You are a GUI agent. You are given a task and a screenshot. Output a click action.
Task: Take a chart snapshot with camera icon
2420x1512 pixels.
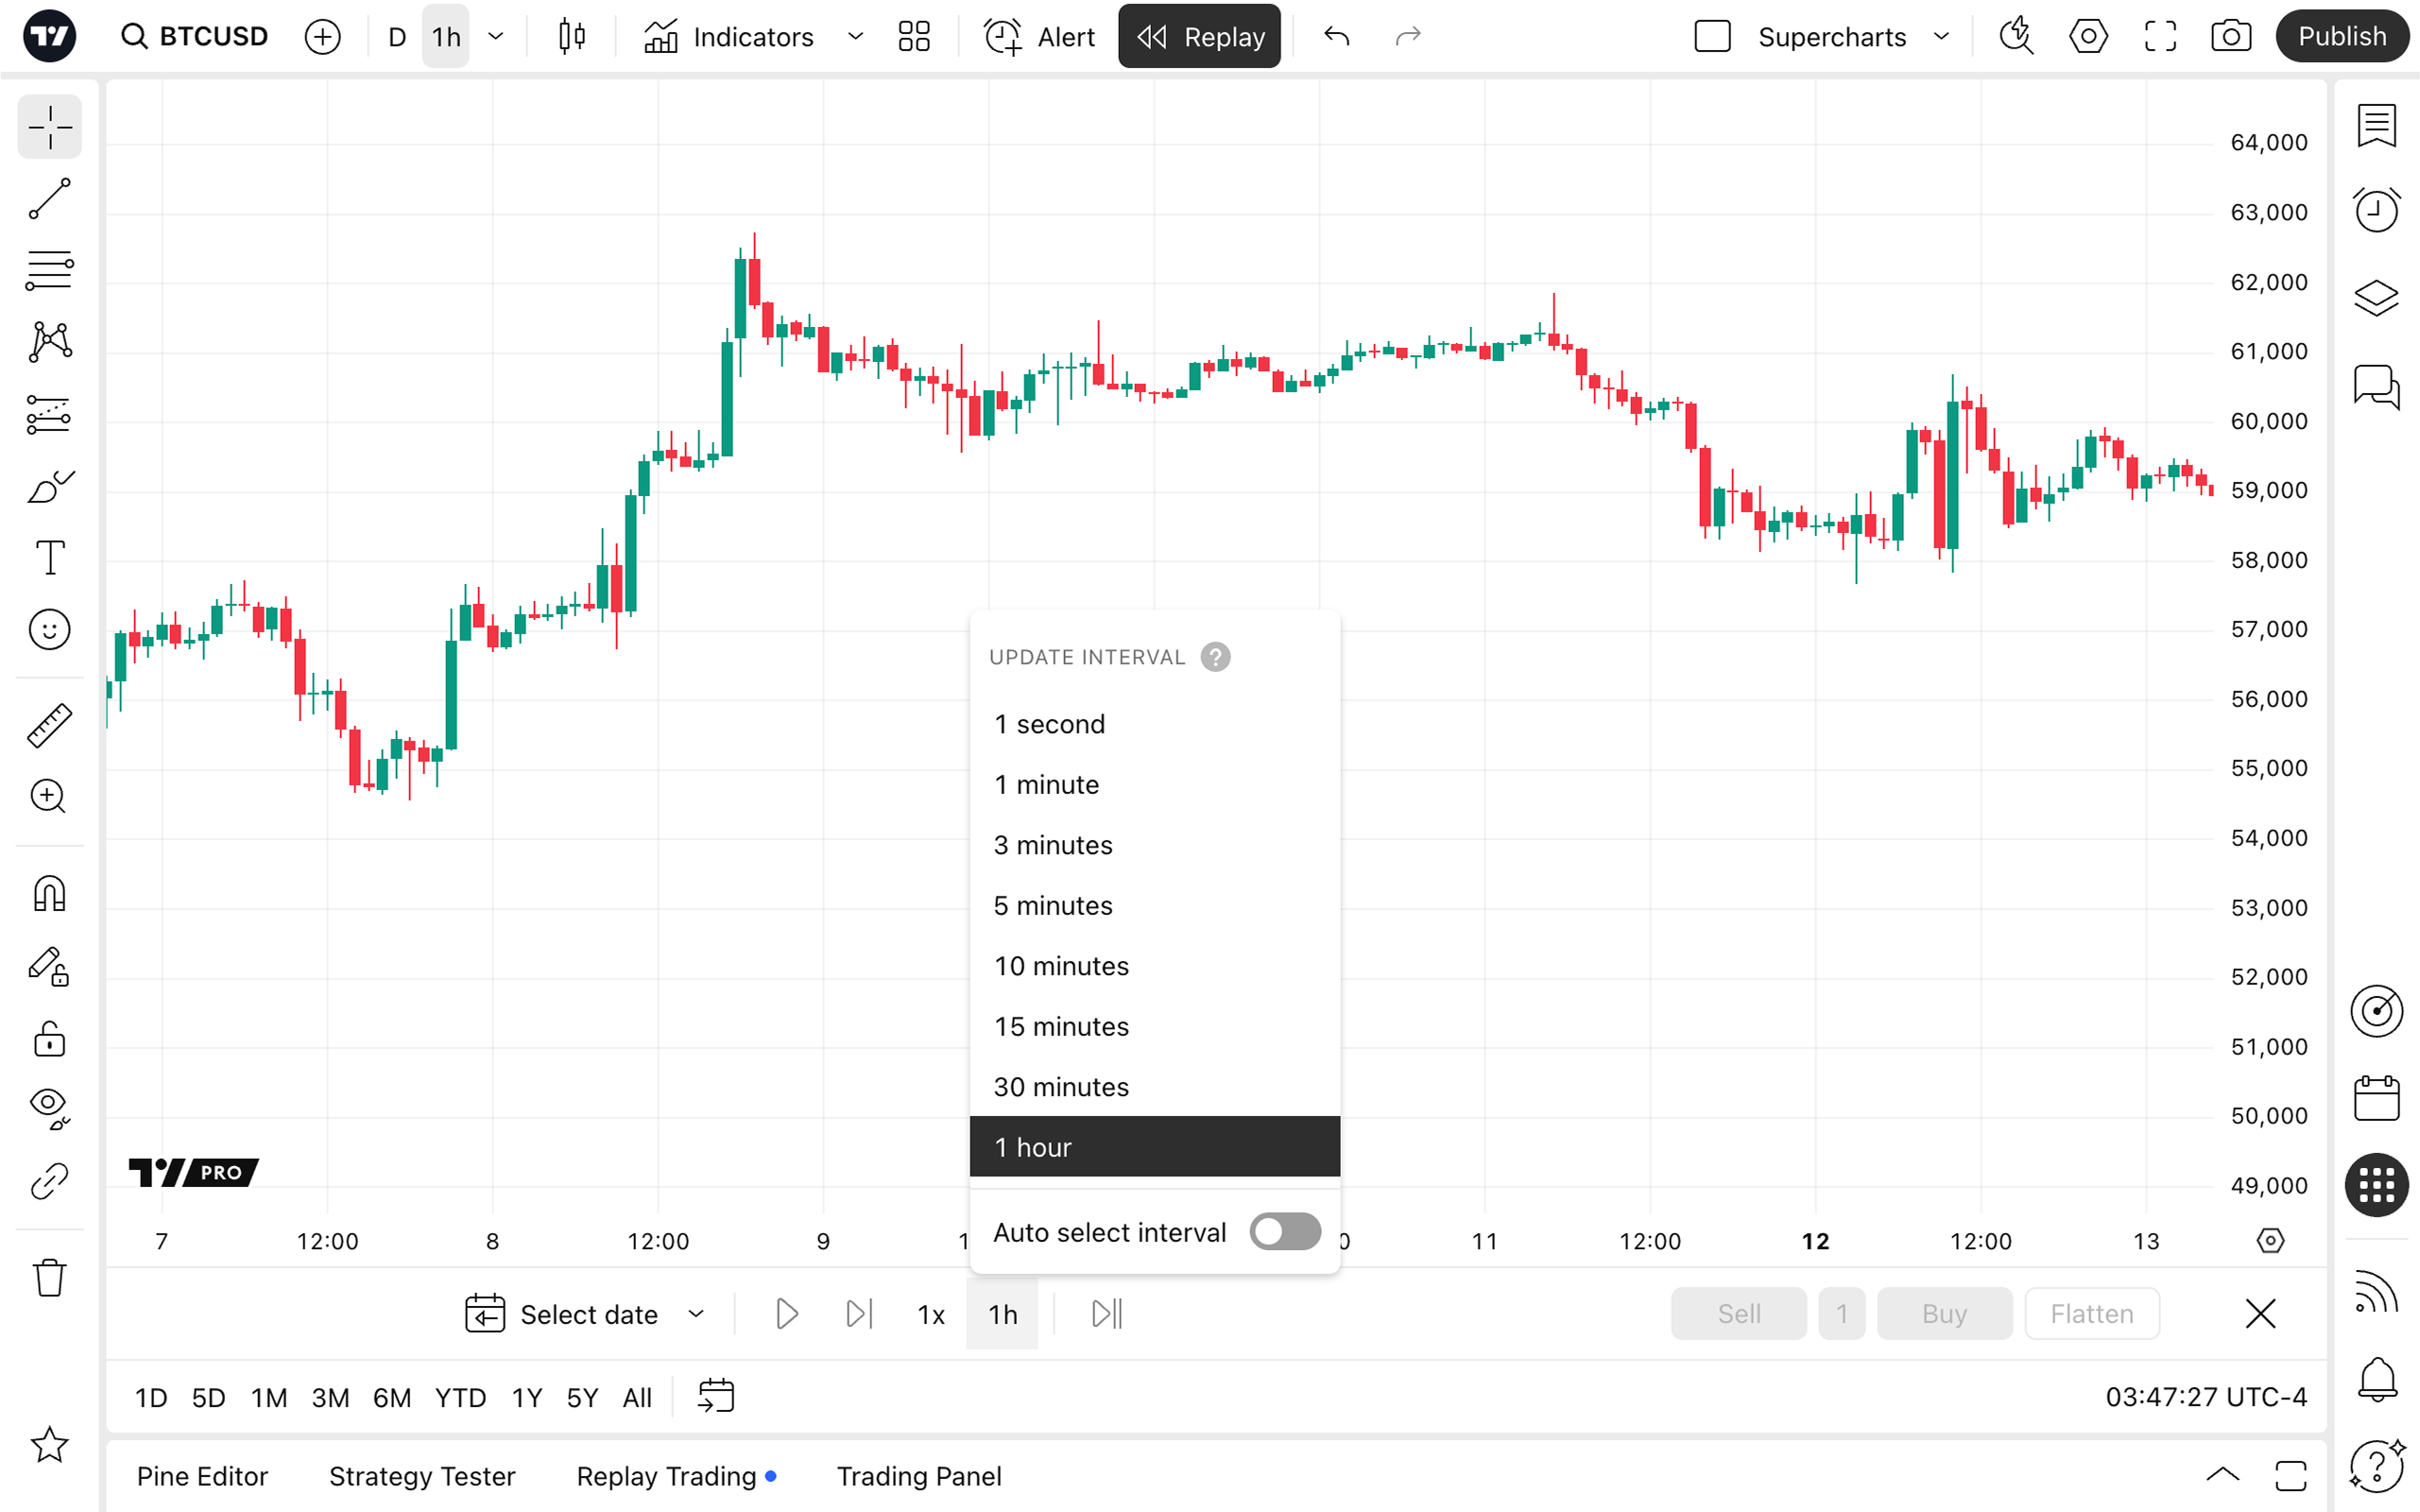tap(2230, 37)
